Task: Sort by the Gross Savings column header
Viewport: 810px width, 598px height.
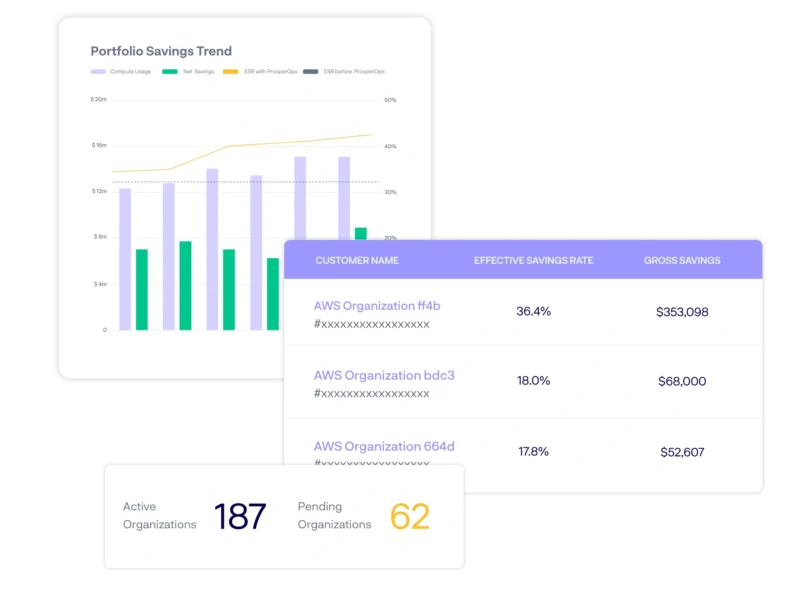Action: pyautogui.click(x=682, y=260)
